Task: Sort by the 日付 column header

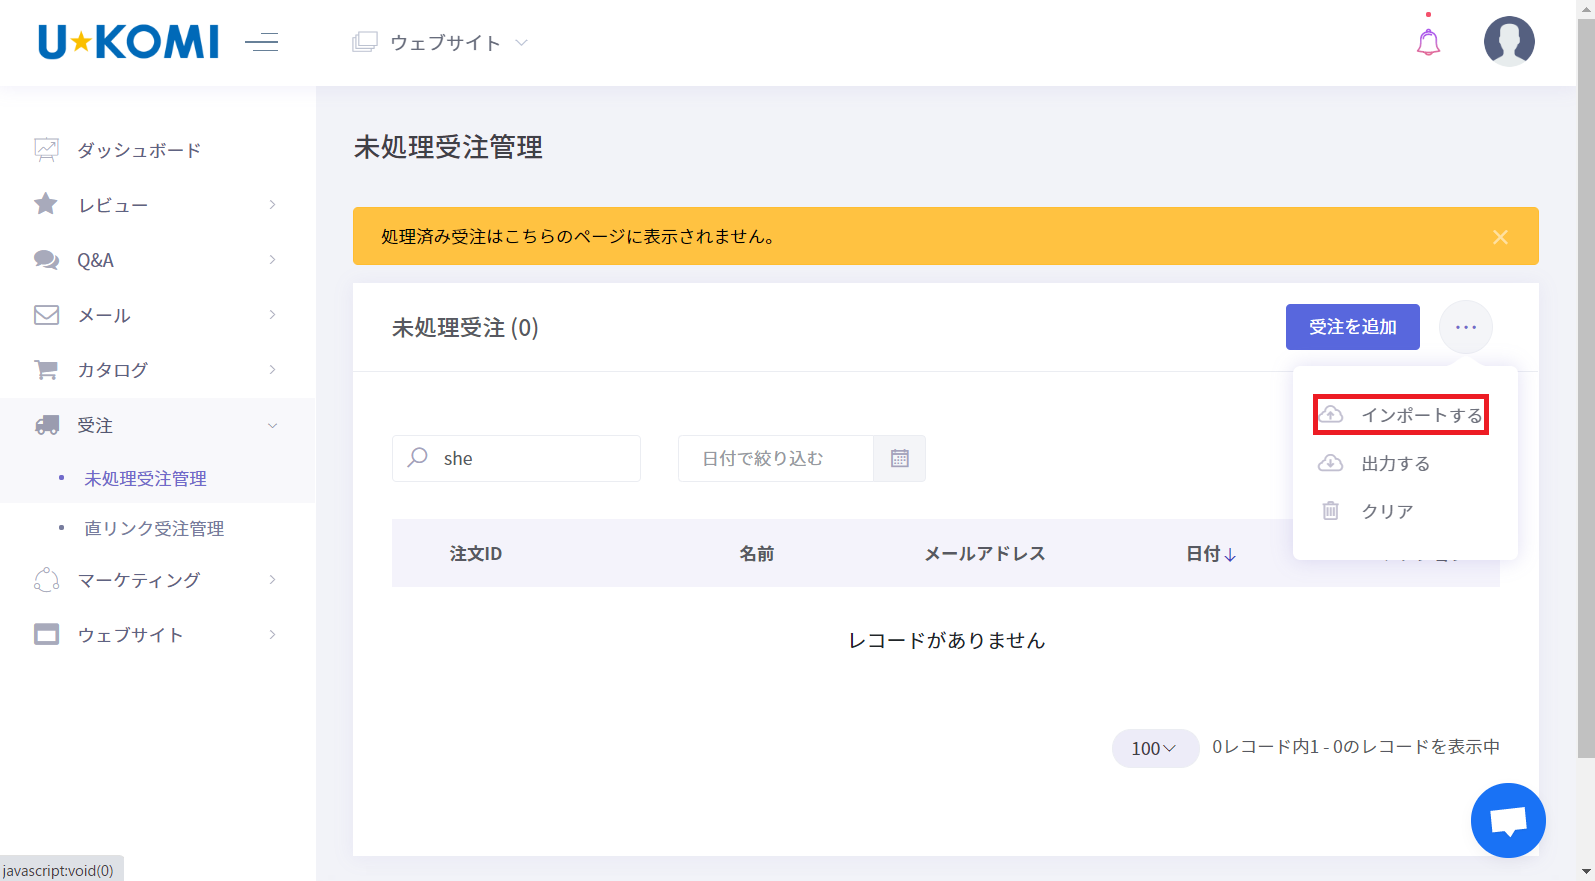Action: coord(1210,554)
